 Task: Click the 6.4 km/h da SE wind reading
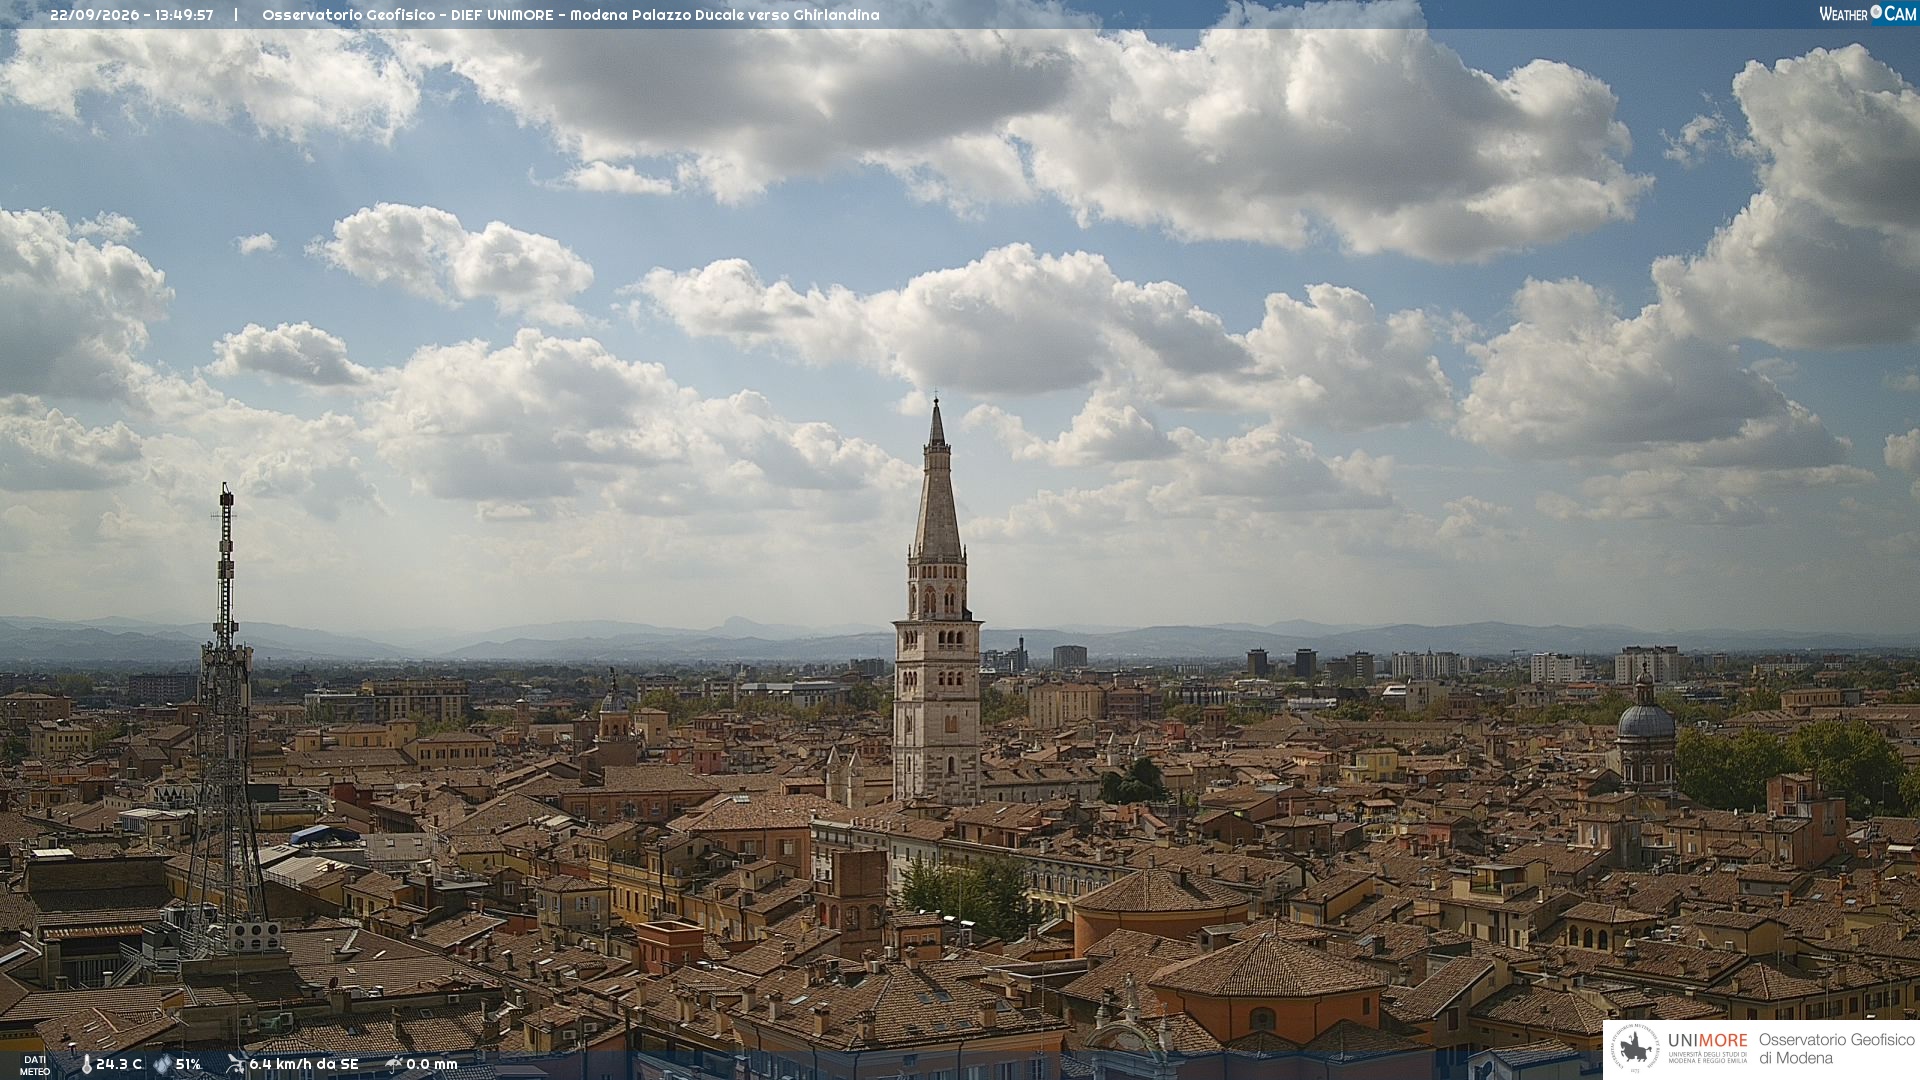[x=304, y=1064]
